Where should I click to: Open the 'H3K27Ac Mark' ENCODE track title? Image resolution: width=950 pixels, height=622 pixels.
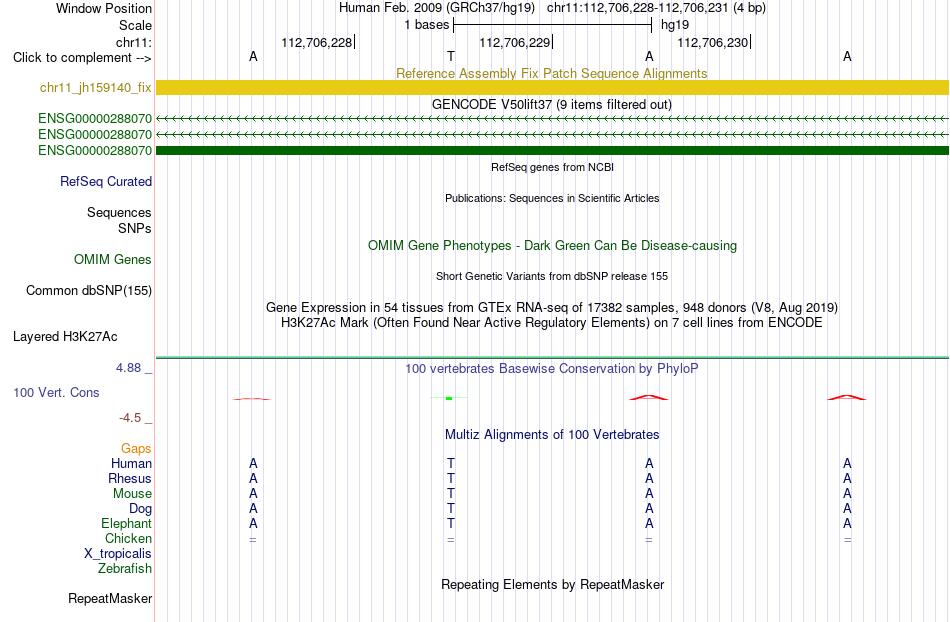pos(552,322)
